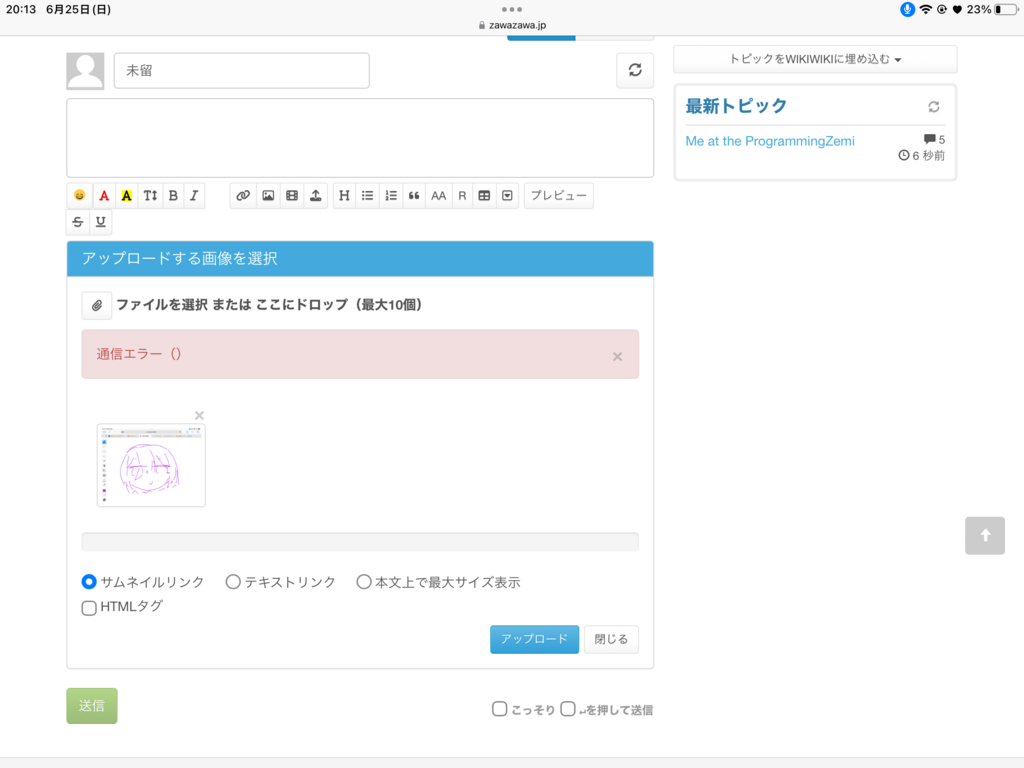Select the サムネイルリンク radio option
1024x768 pixels.
[89, 581]
